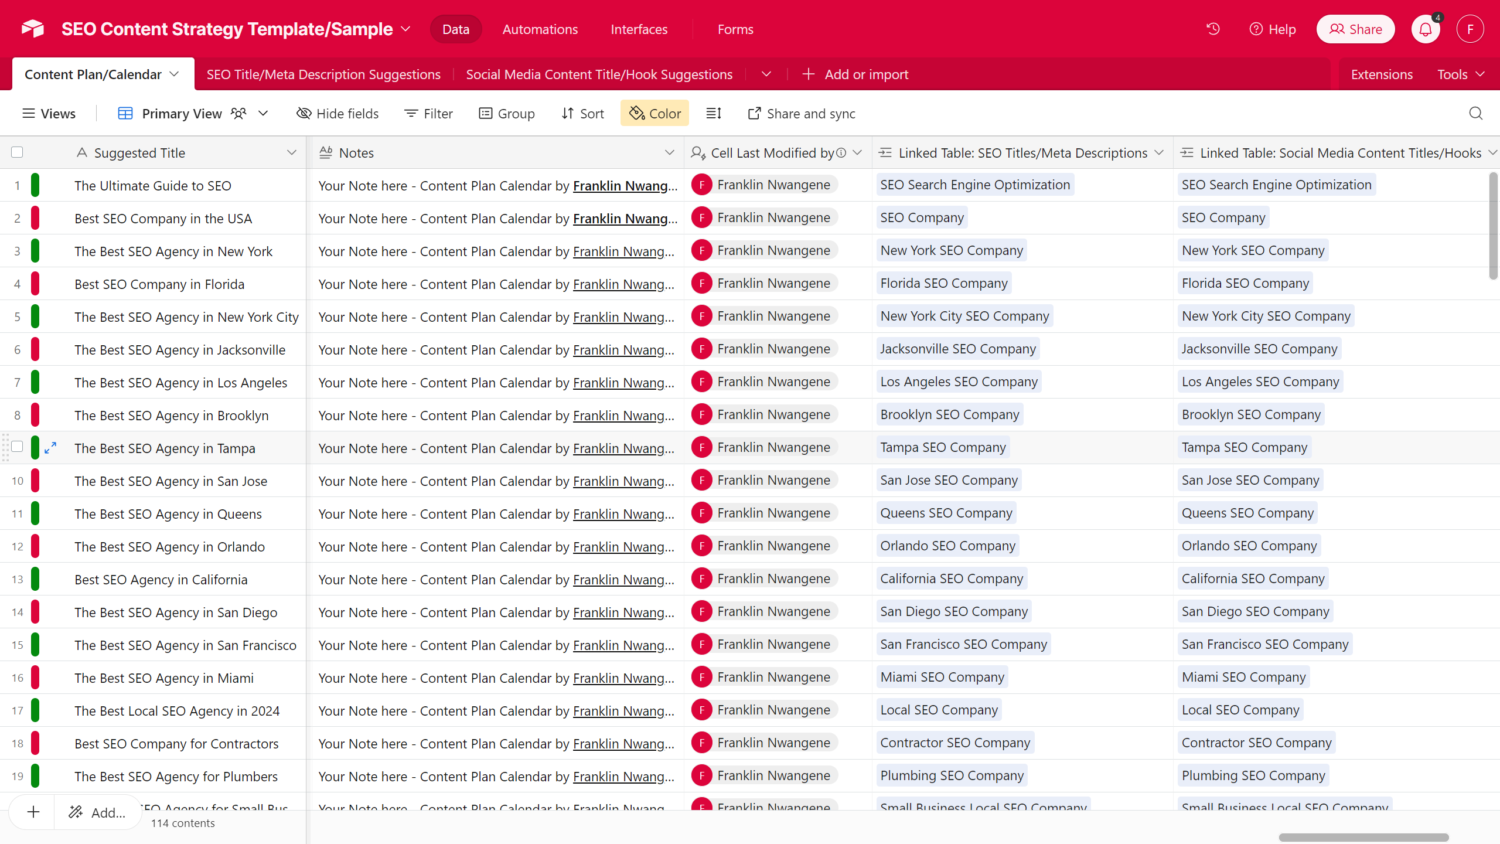Click the Airtable home logo
Image resolution: width=1500 pixels, height=844 pixels.
pos(33,29)
